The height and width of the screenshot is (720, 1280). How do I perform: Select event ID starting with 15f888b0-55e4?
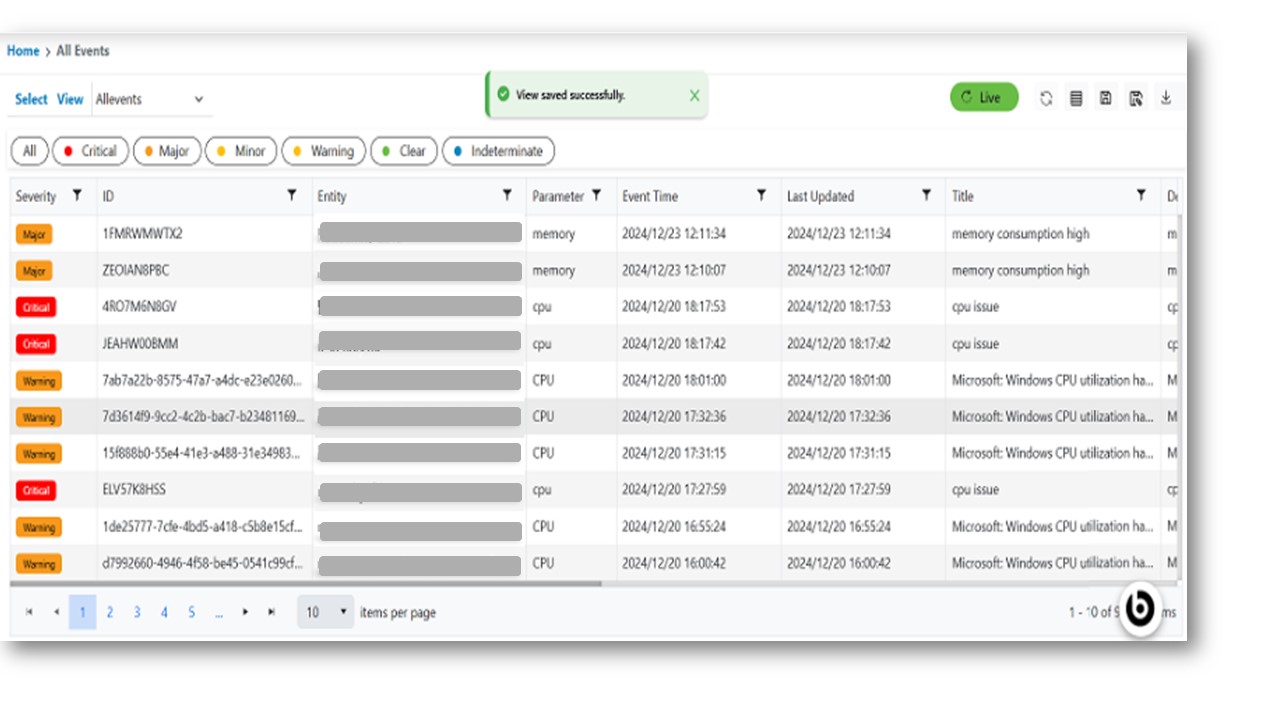click(x=202, y=453)
